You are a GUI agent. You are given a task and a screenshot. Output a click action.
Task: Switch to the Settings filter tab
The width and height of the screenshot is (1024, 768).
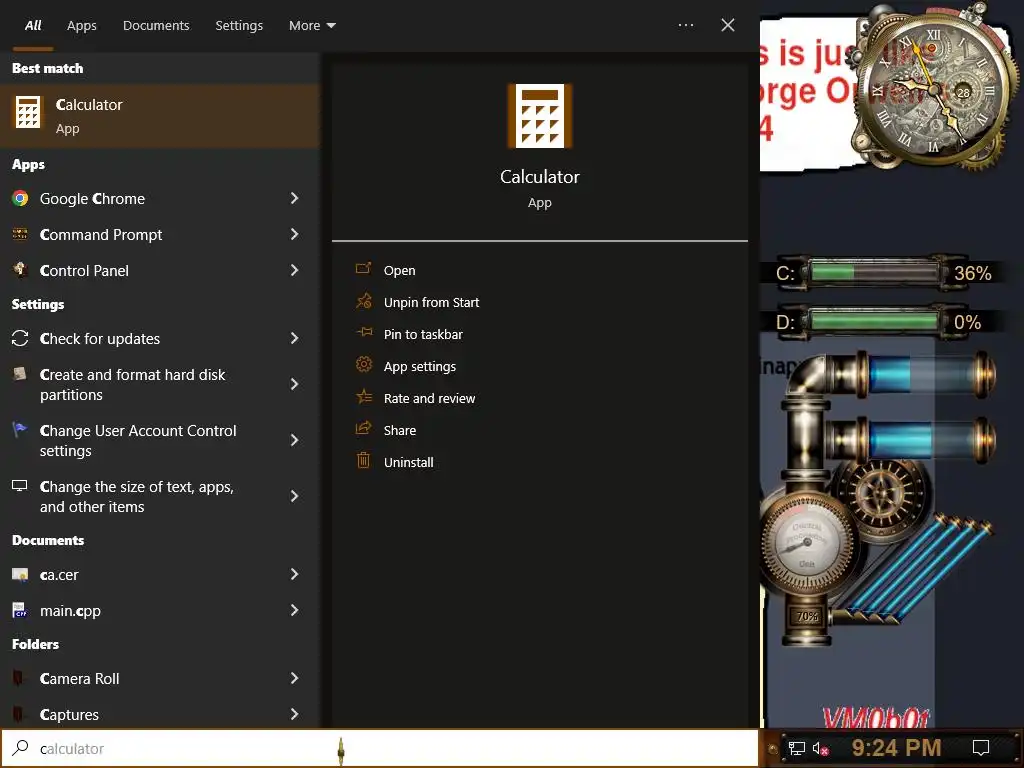coord(239,25)
